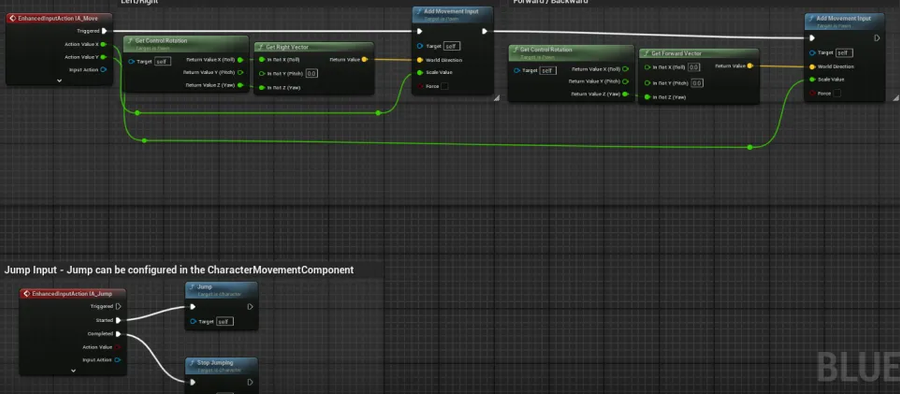Click In Rot Z (Yaw) pin on Get Forward Vector
Screen dimensions: 900x394
pyautogui.click(x=647, y=97)
